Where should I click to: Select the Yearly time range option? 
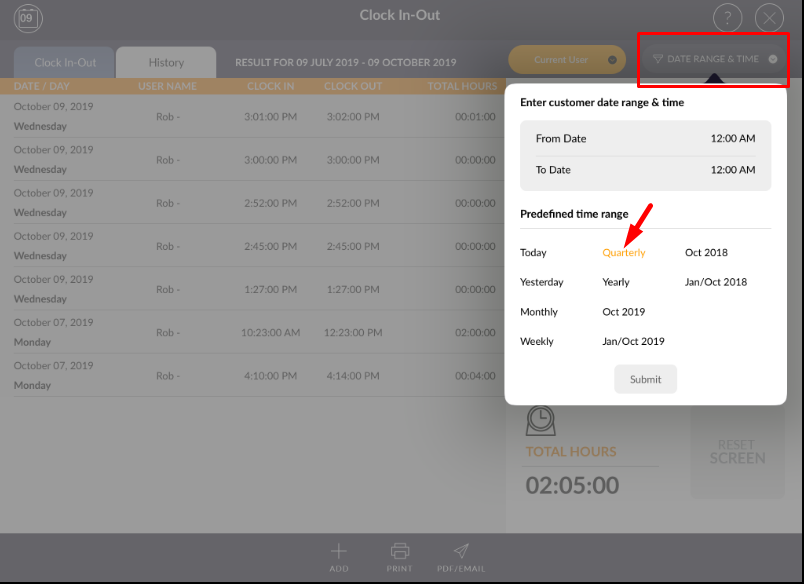616,283
